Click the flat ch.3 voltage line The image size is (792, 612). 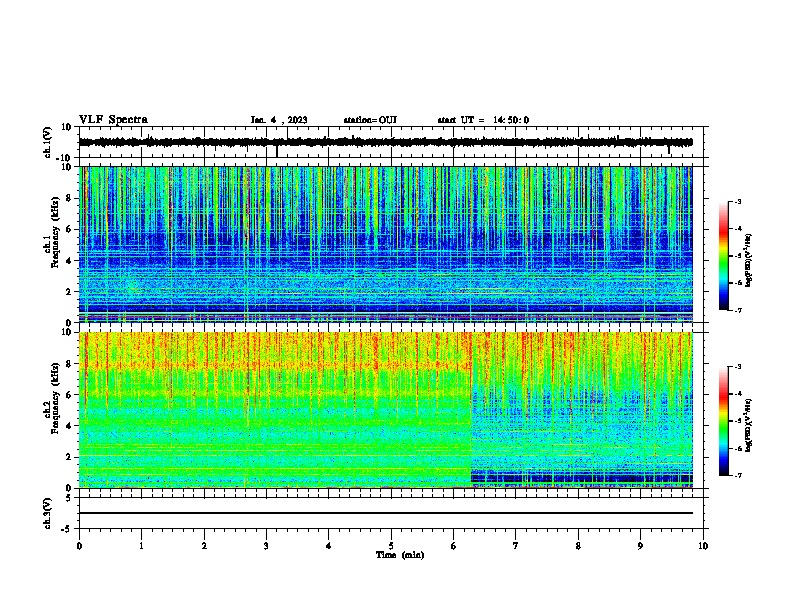click(385, 513)
